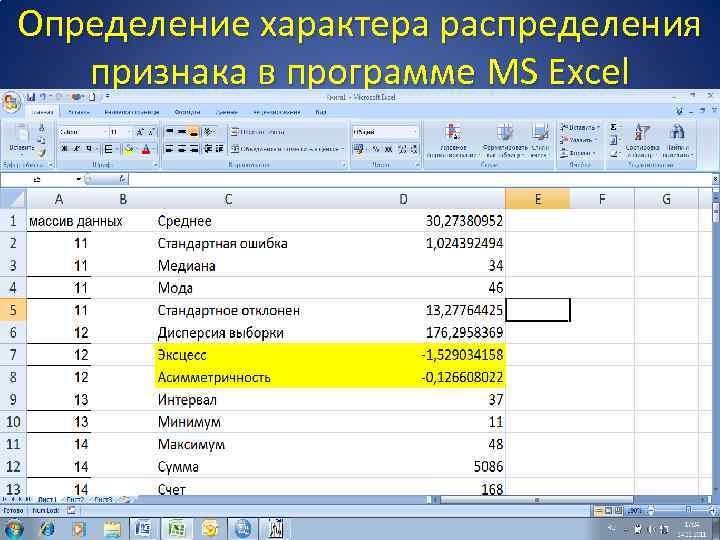Image resolution: width=720 pixels, height=540 pixels.
Task: Align cell content to the top
Action: click(169, 132)
